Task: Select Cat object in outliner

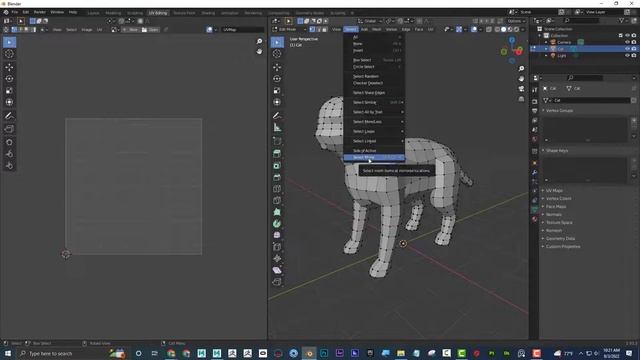Action: 560,49
